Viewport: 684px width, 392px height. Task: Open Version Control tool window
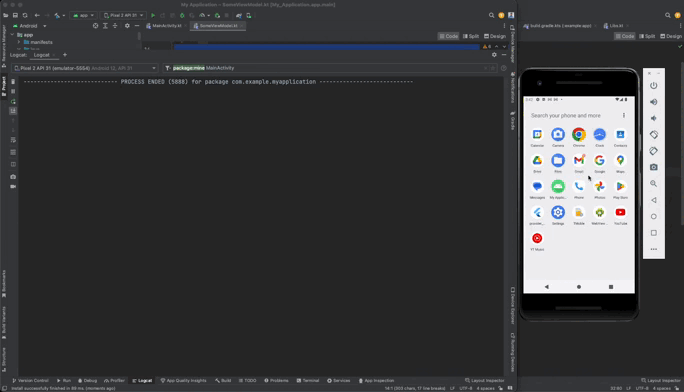[x=31, y=381]
